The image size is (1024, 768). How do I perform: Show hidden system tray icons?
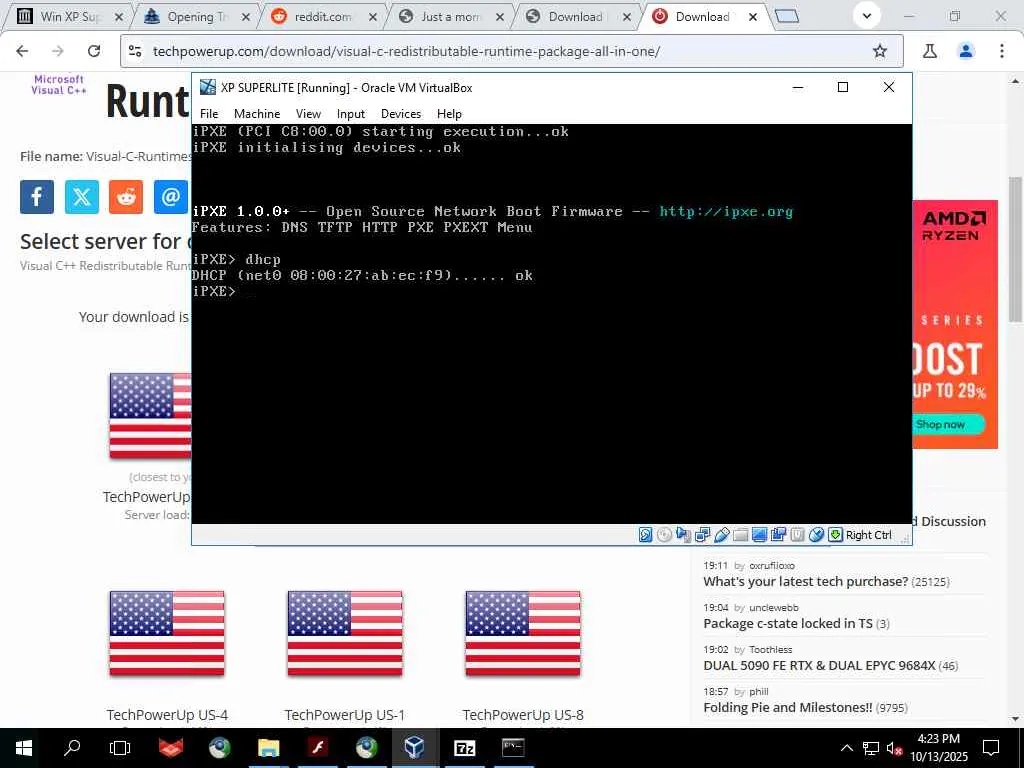846,748
